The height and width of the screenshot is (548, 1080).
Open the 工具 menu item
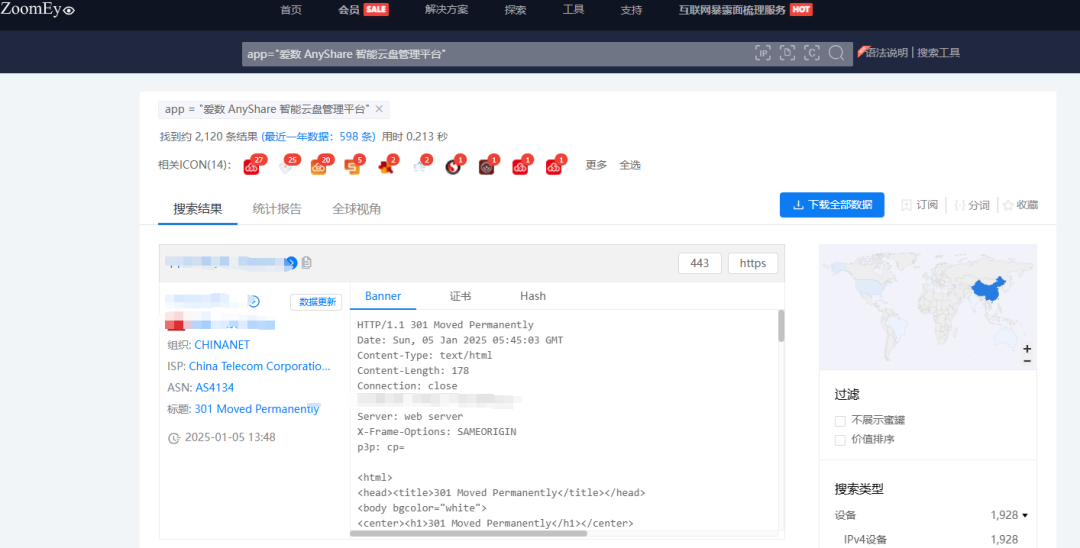click(x=573, y=10)
